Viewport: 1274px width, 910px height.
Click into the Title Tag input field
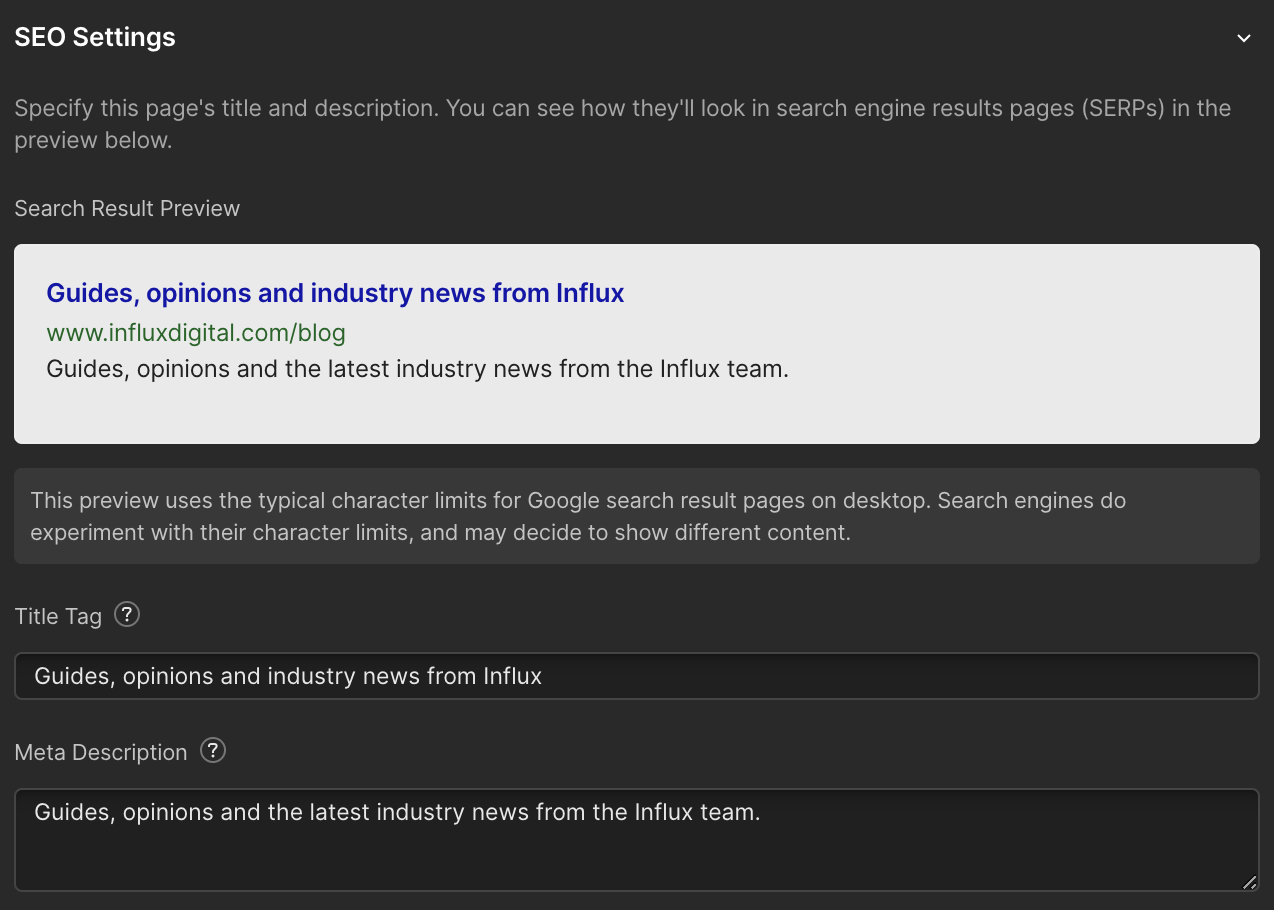tap(637, 676)
